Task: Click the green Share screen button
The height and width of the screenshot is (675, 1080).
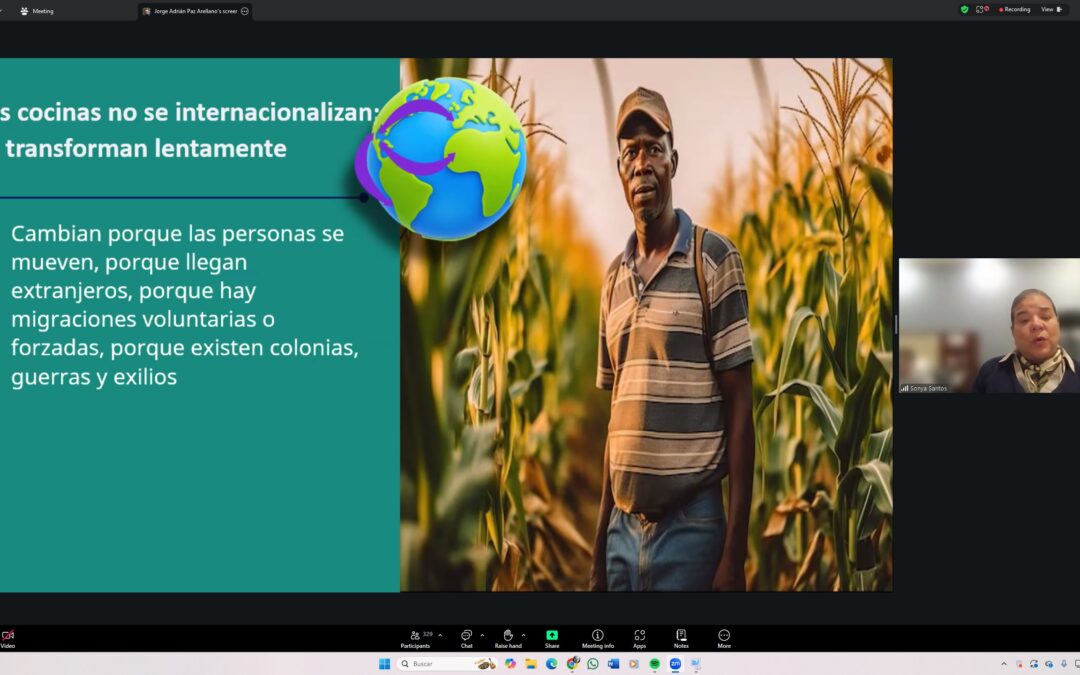Action: pos(552,637)
